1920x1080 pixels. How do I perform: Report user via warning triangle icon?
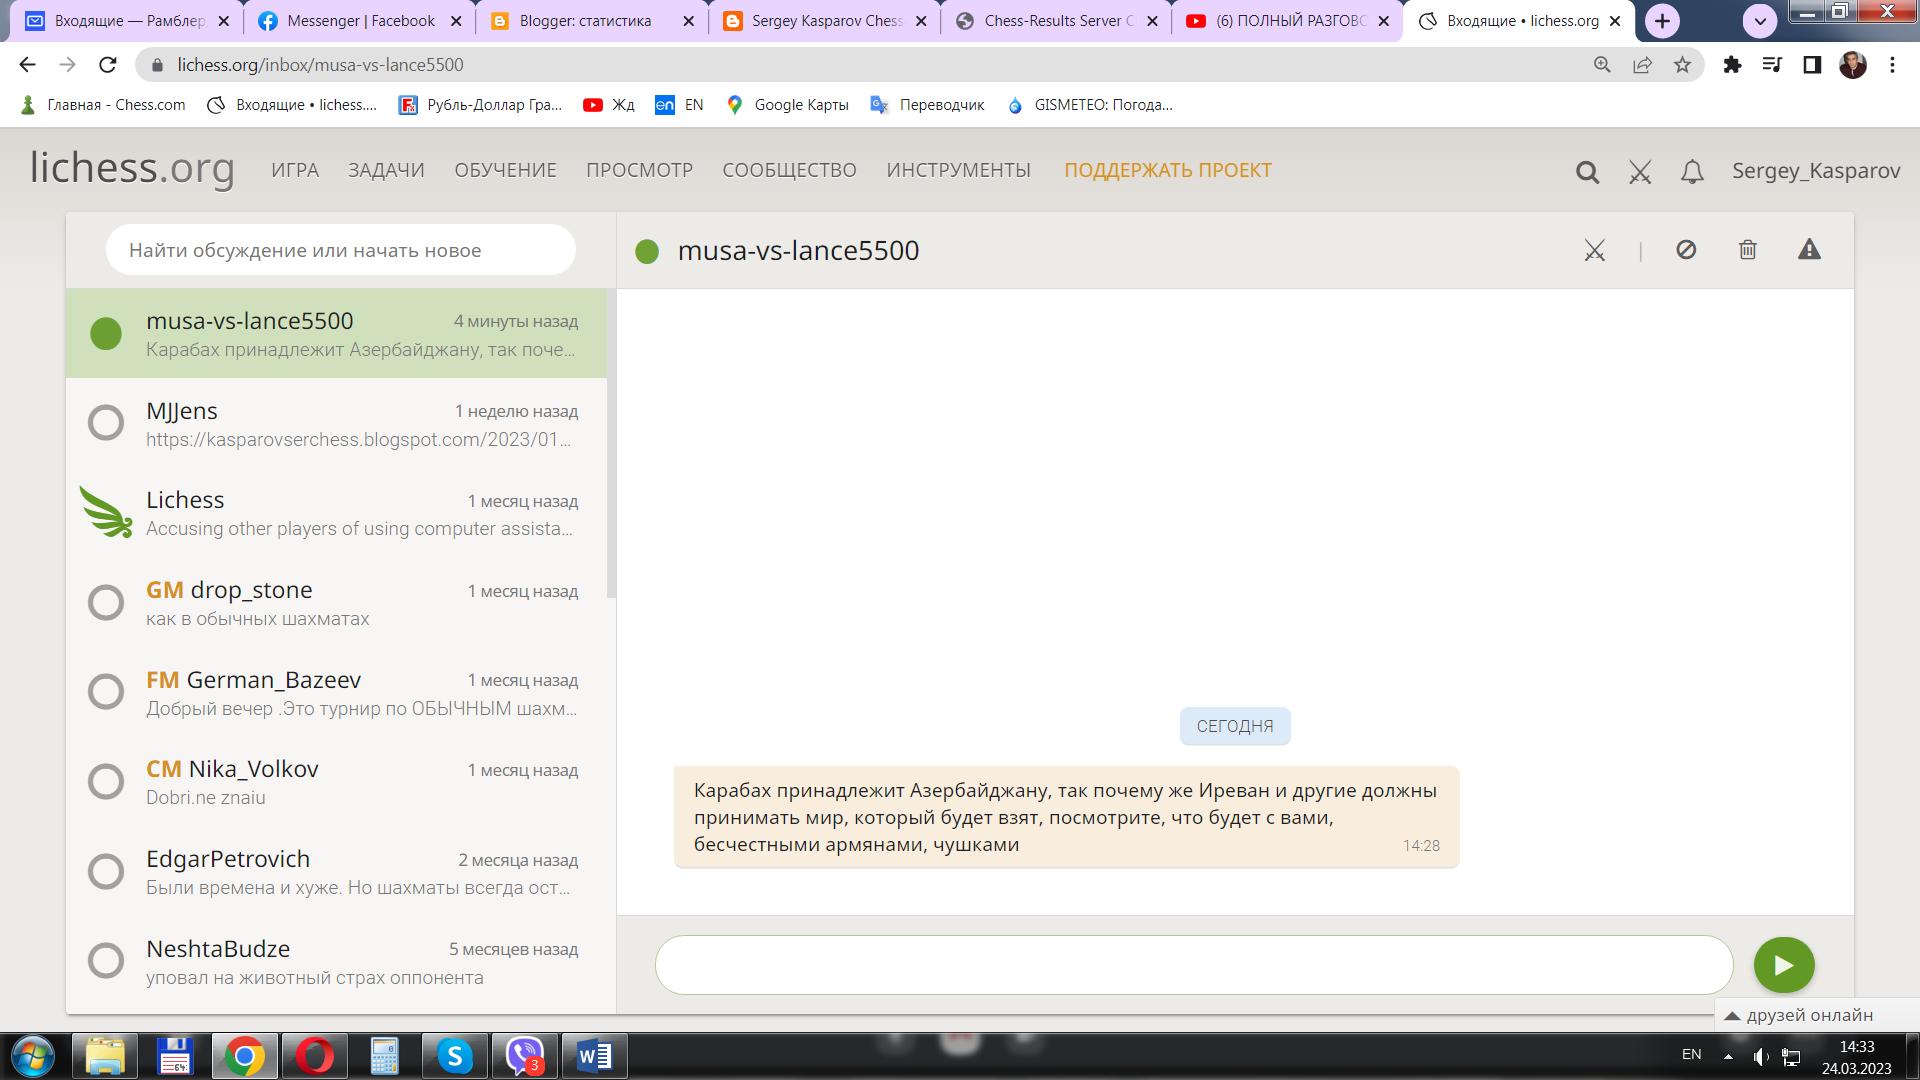click(x=1809, y=250)
